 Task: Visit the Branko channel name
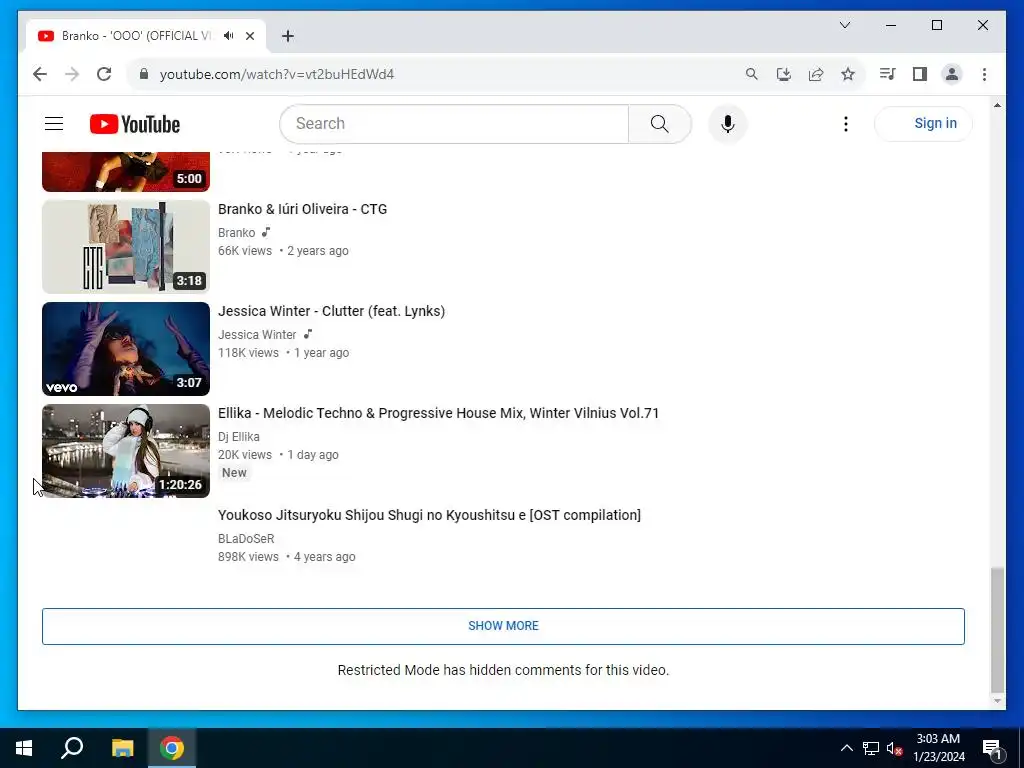tap(236, 232)
